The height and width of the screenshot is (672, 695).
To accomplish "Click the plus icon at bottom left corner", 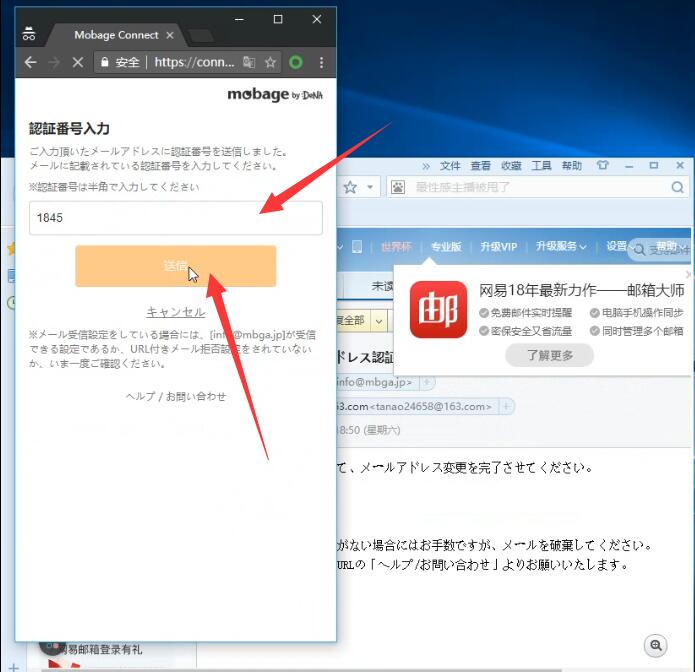I will coord(14,667).
